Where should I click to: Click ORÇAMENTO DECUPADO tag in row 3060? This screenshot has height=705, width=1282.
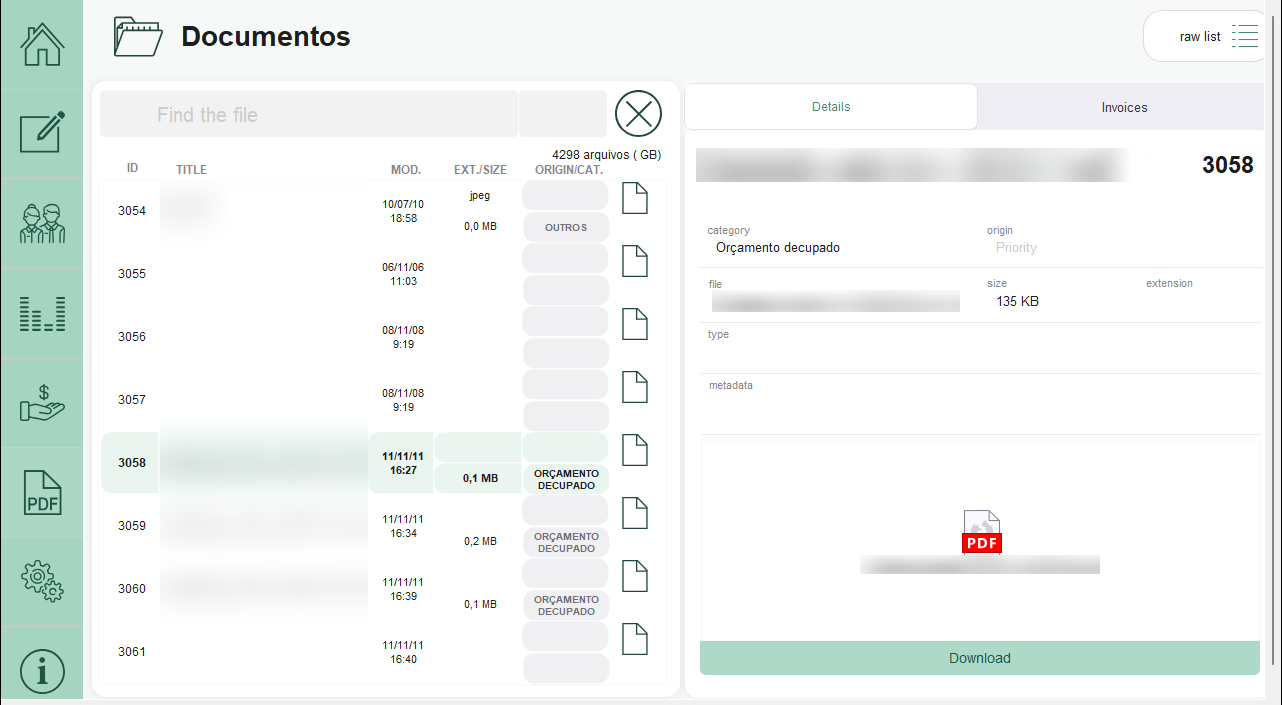[x=566, y=605]
